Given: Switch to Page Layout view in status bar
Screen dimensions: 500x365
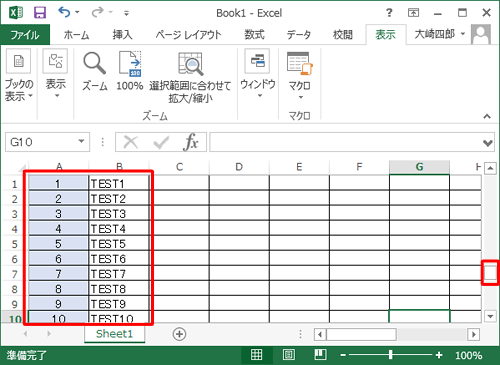Looking at the screenshot, I should click(x=288, y=355).
